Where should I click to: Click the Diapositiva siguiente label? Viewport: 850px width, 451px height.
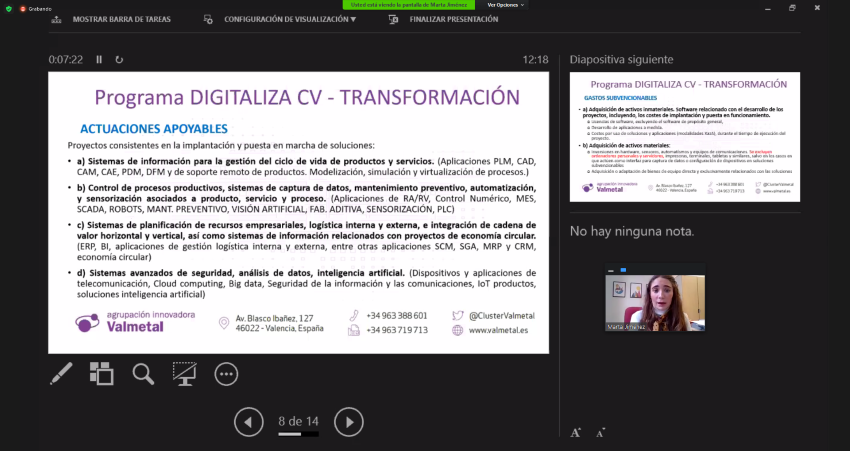click(621, 60)
